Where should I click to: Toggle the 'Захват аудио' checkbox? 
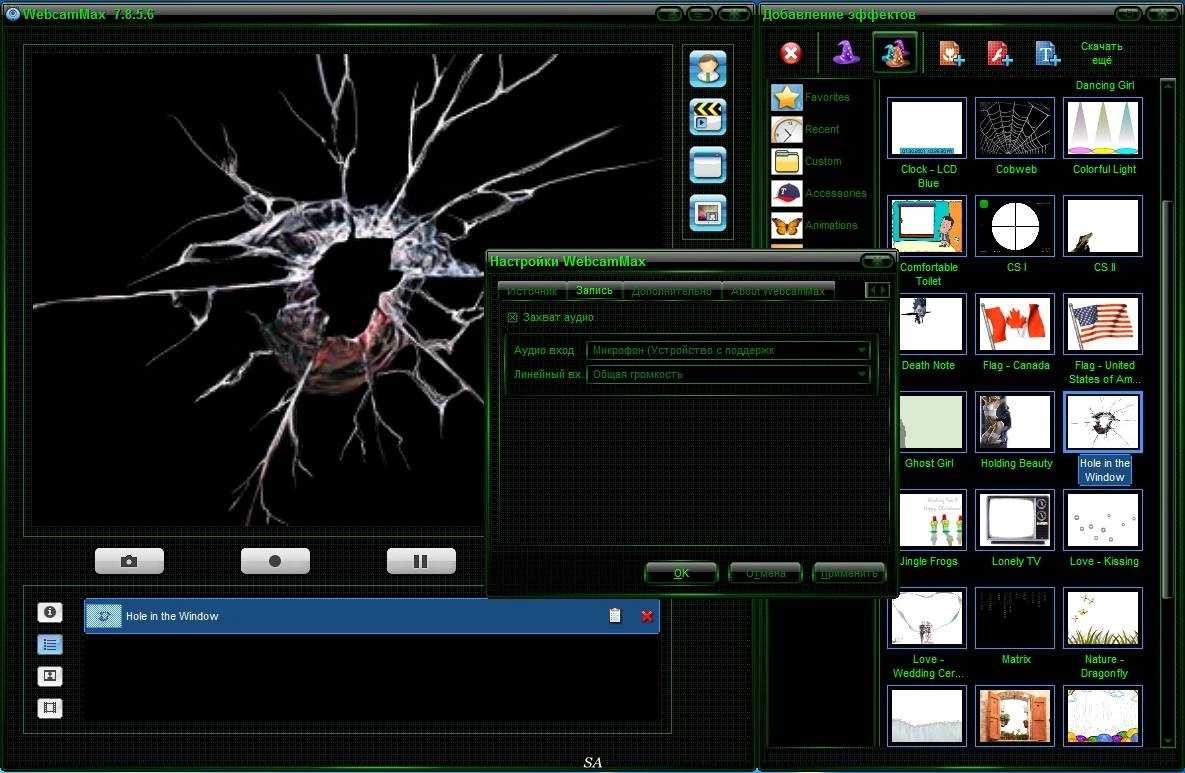512,317
